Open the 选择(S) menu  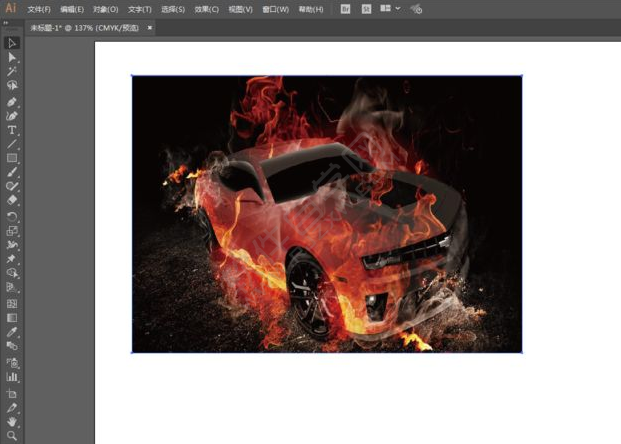point(173,9)
